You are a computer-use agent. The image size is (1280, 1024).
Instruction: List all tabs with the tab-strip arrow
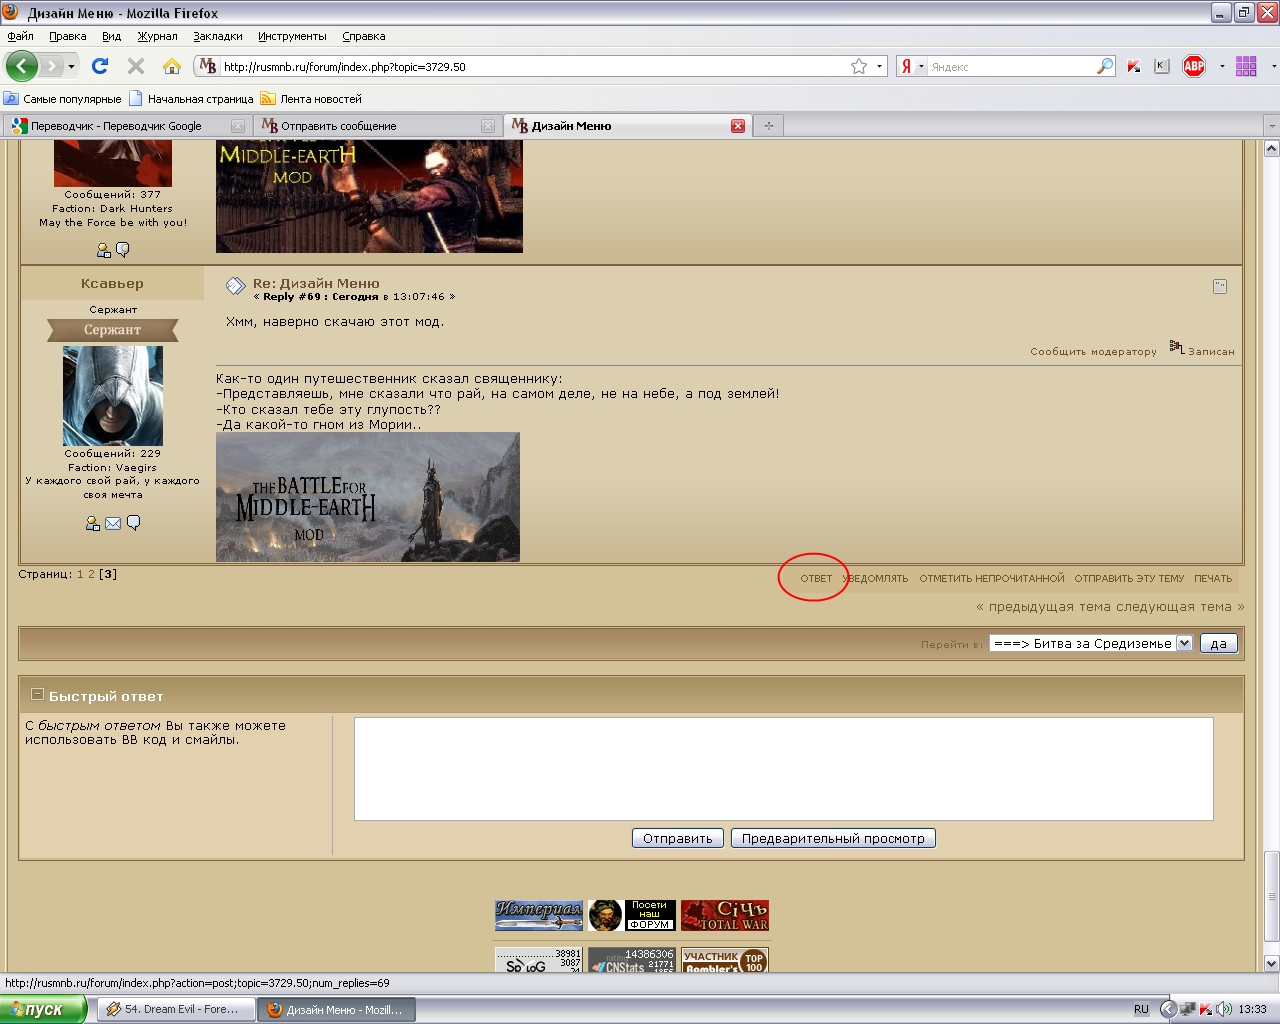click(x=1271, y=126)
